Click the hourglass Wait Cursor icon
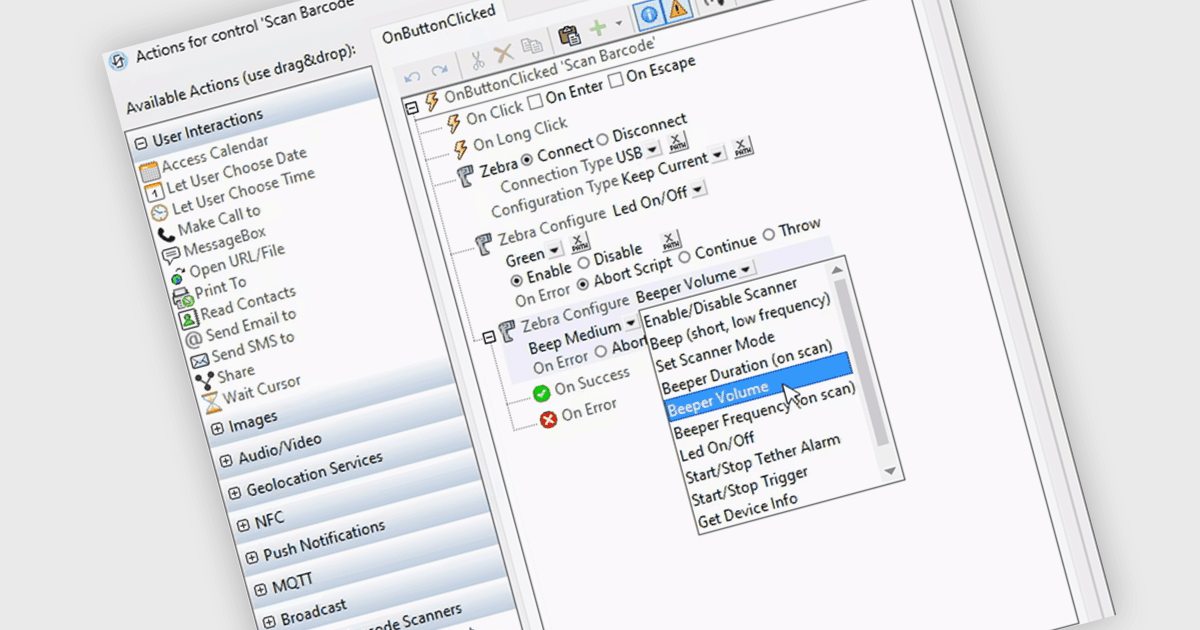This screenshot has width=1200, height=630. pyautogui.click(x=210, y=402)
